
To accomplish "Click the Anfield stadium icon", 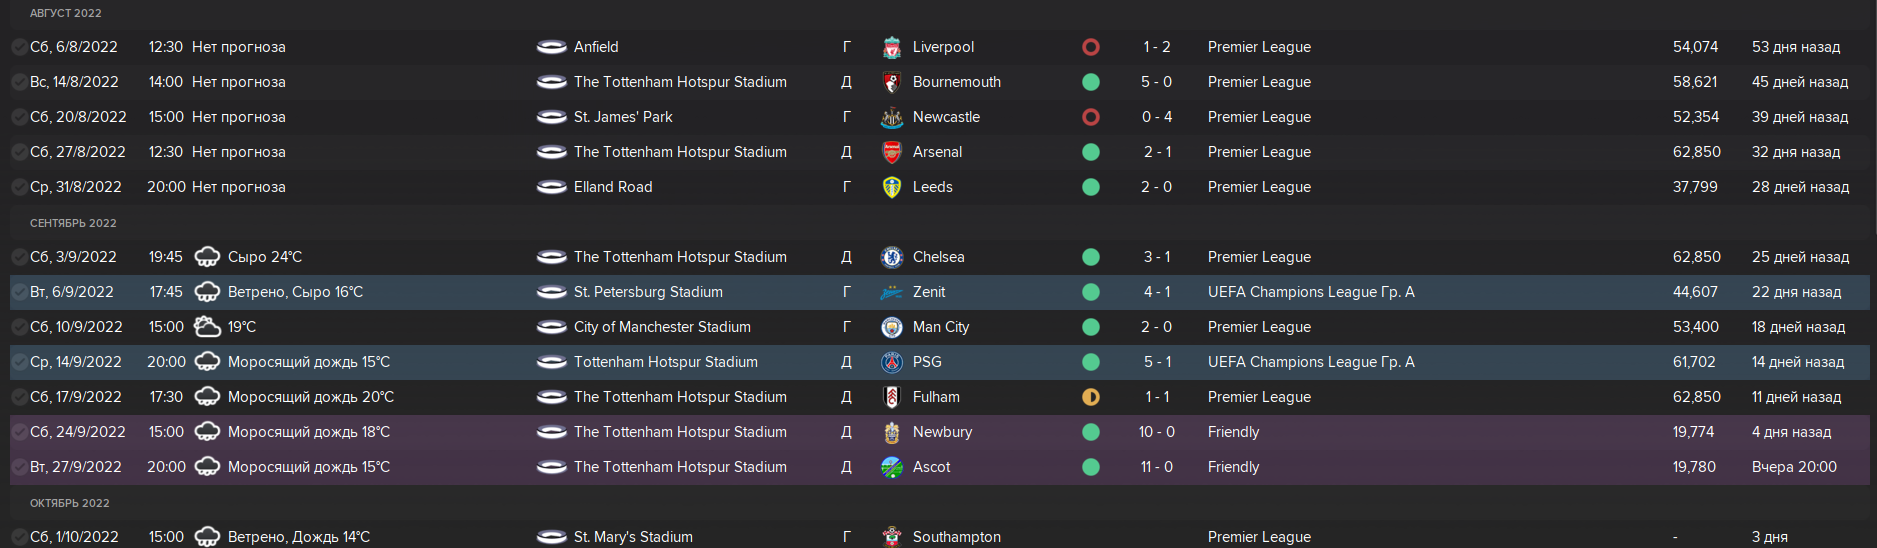I will 551,47.
